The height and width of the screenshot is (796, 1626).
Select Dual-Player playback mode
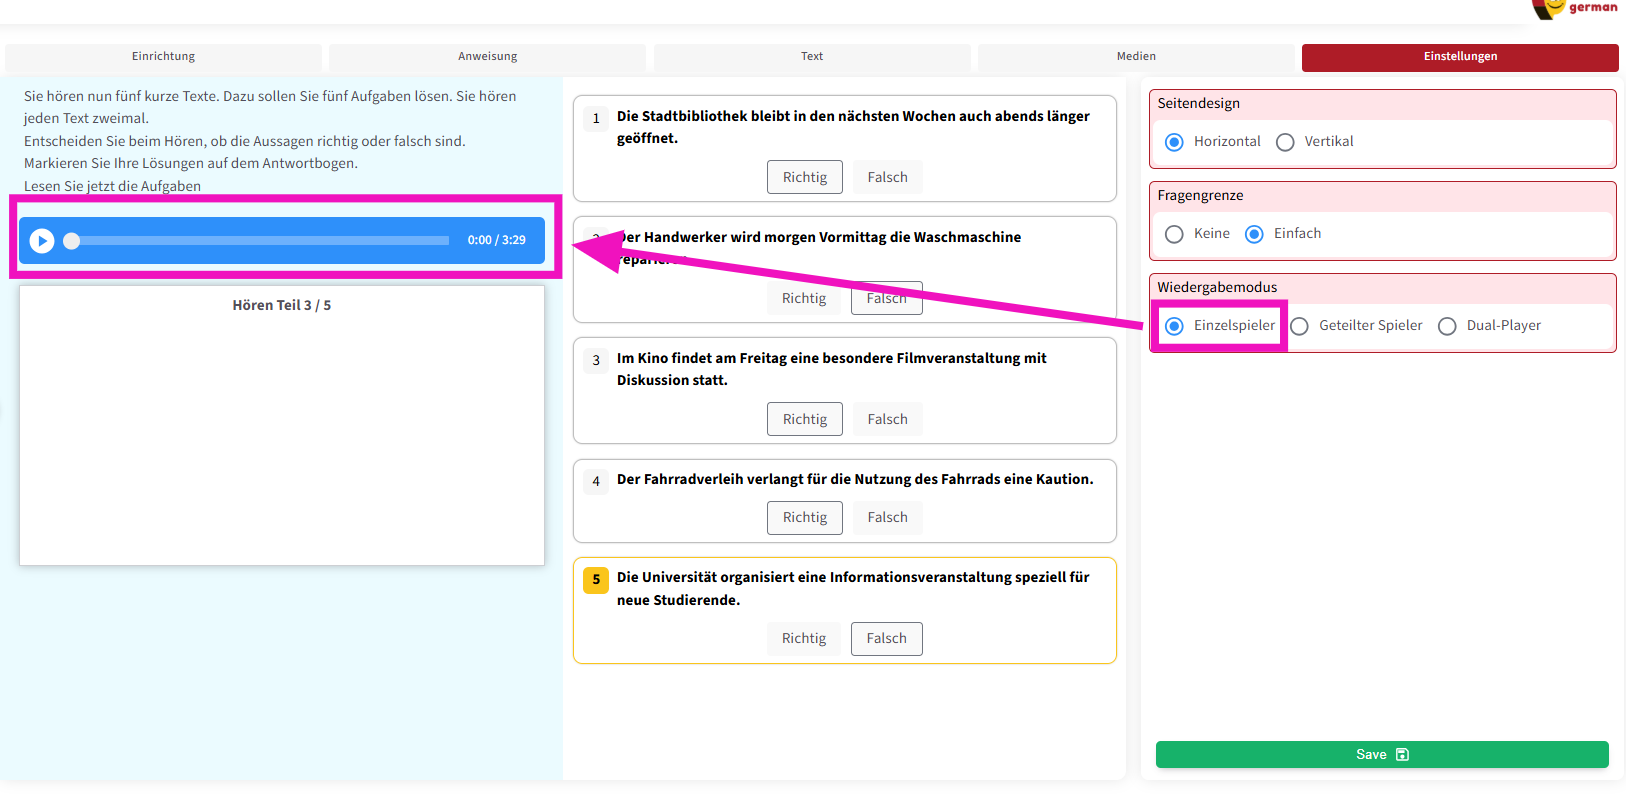point(1447,326)
